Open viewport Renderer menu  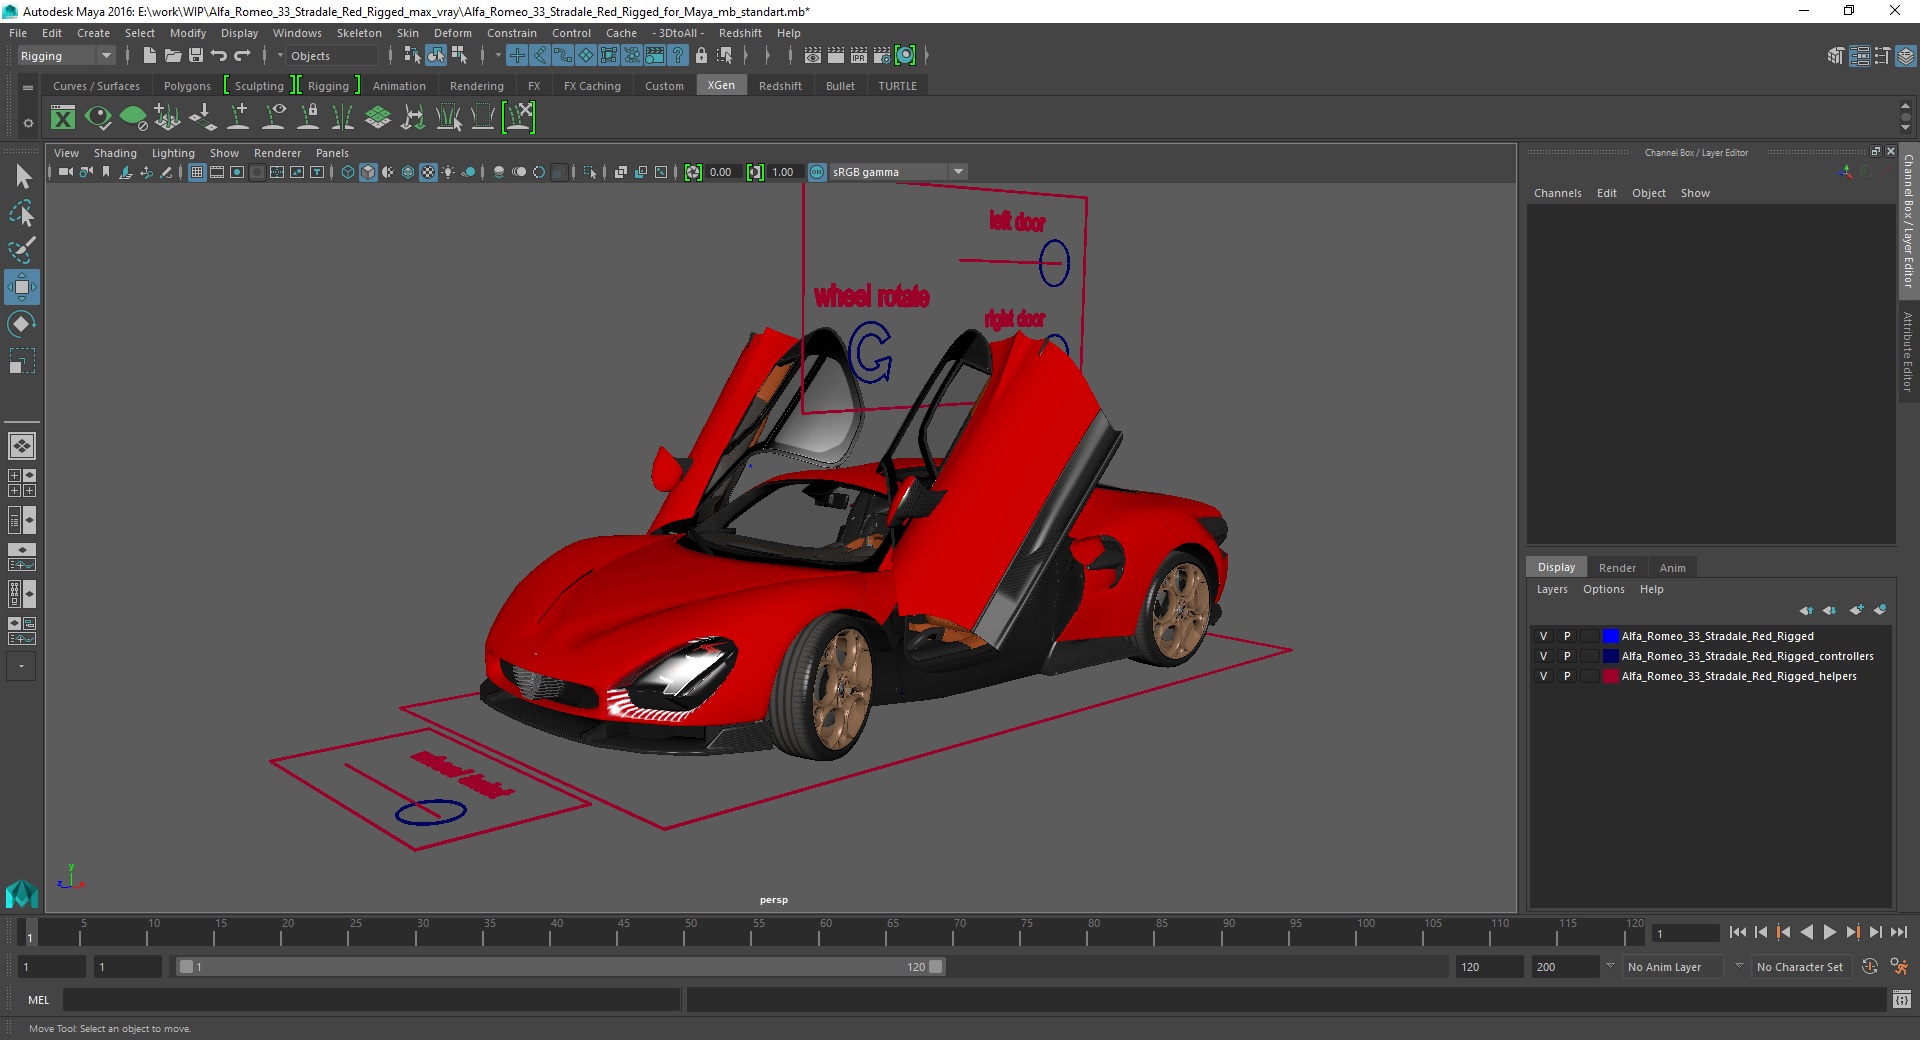[x=277, y=153]
